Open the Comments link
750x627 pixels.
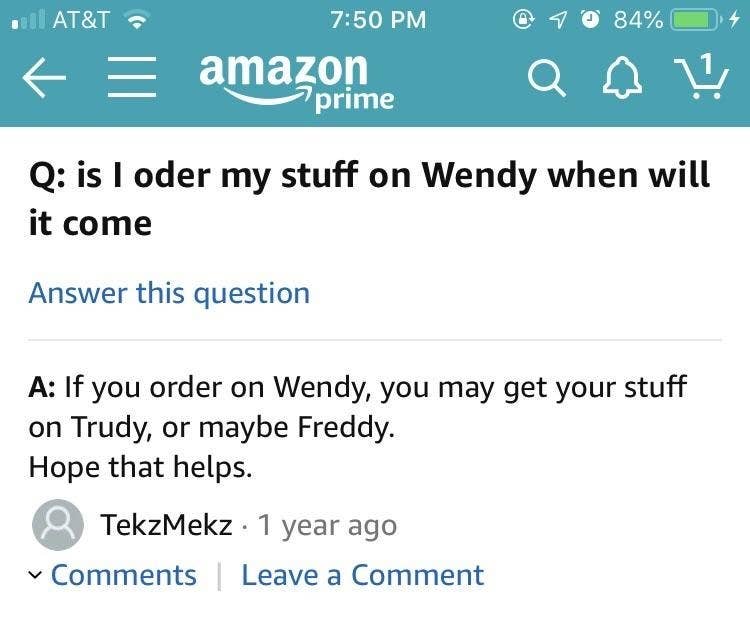click(124, 575)
